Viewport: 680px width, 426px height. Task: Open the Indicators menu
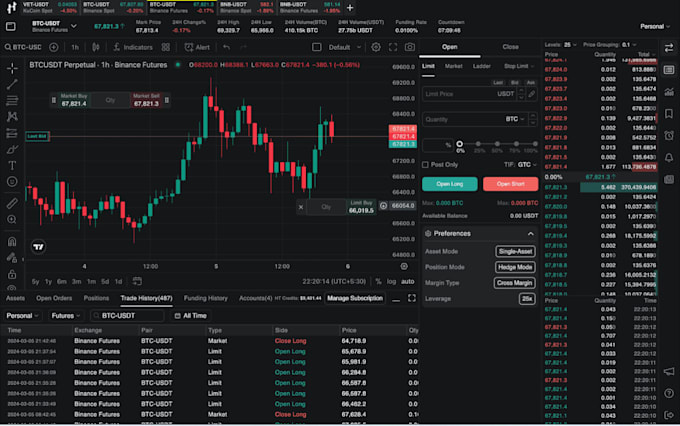(x=133, y=47)
